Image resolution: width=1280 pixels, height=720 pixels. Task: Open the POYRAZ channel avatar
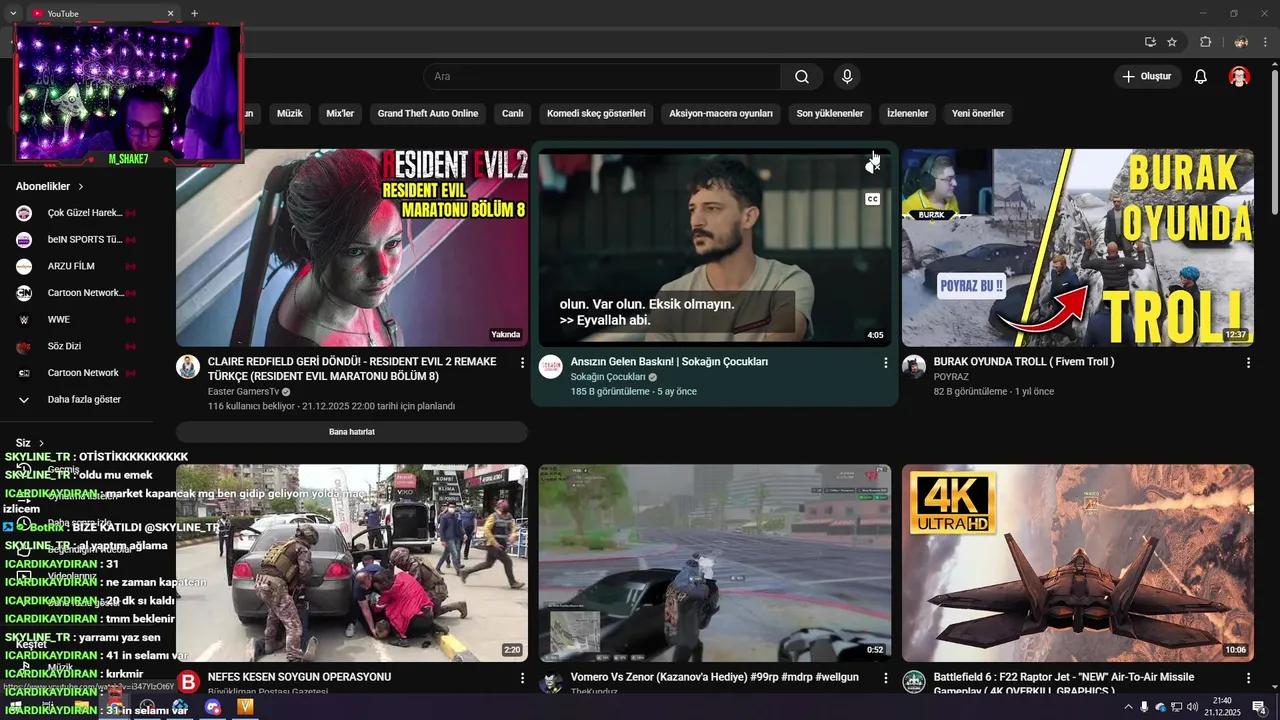(914, 366)
